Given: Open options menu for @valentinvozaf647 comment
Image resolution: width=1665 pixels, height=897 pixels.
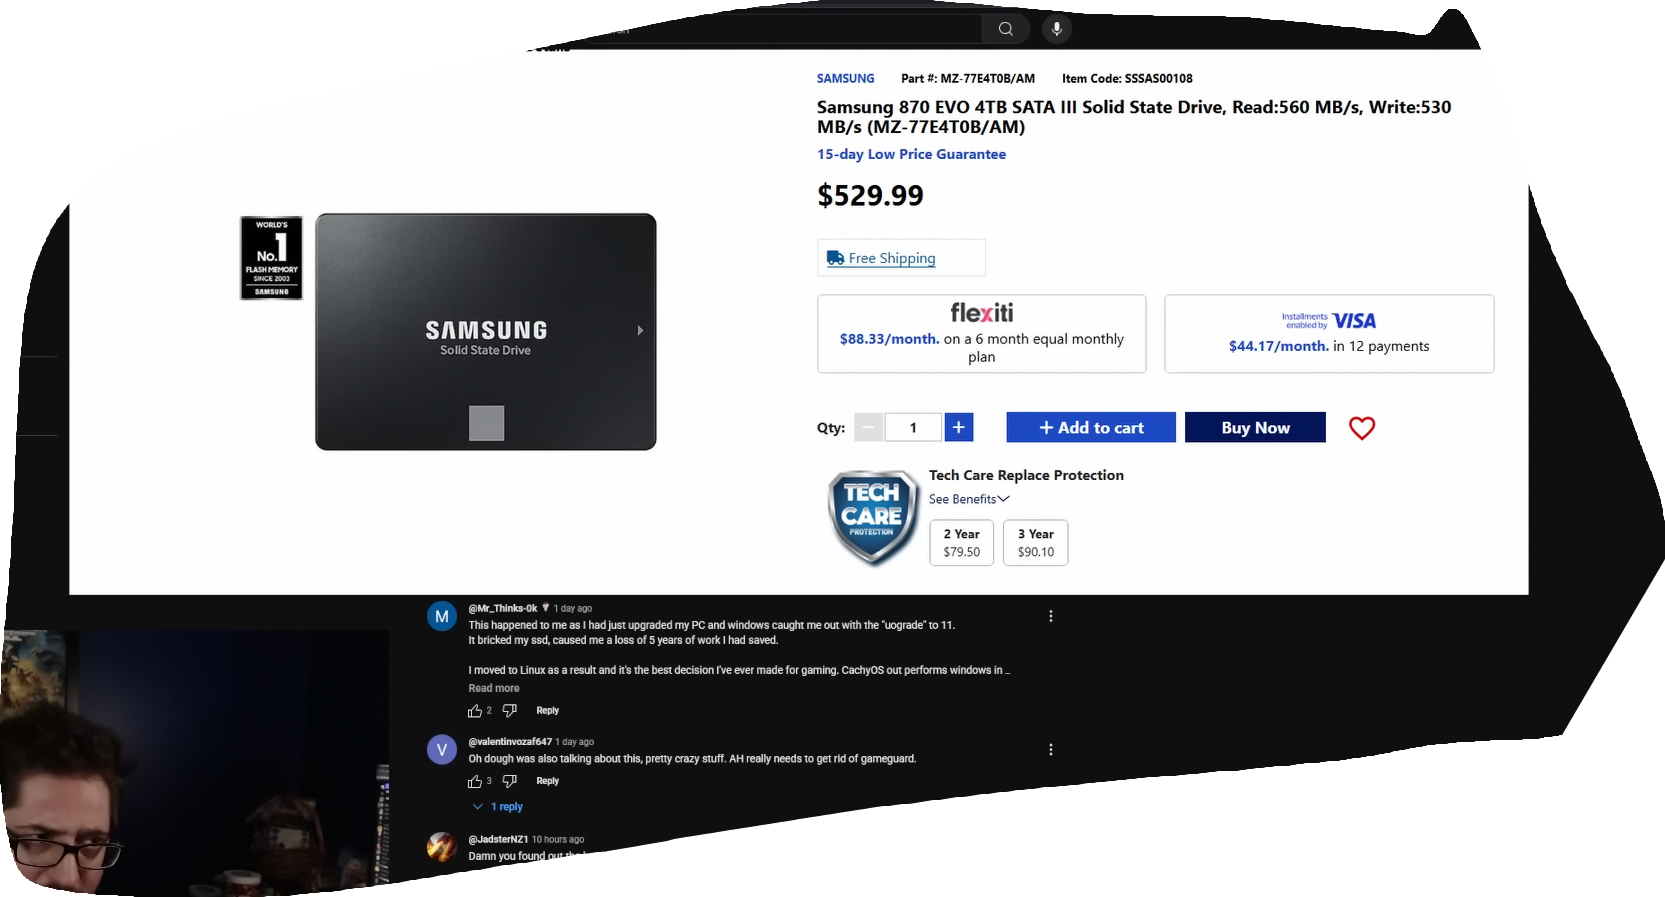Looking at the screenshot, I should pyautogui.click(x=1051, y=750).
